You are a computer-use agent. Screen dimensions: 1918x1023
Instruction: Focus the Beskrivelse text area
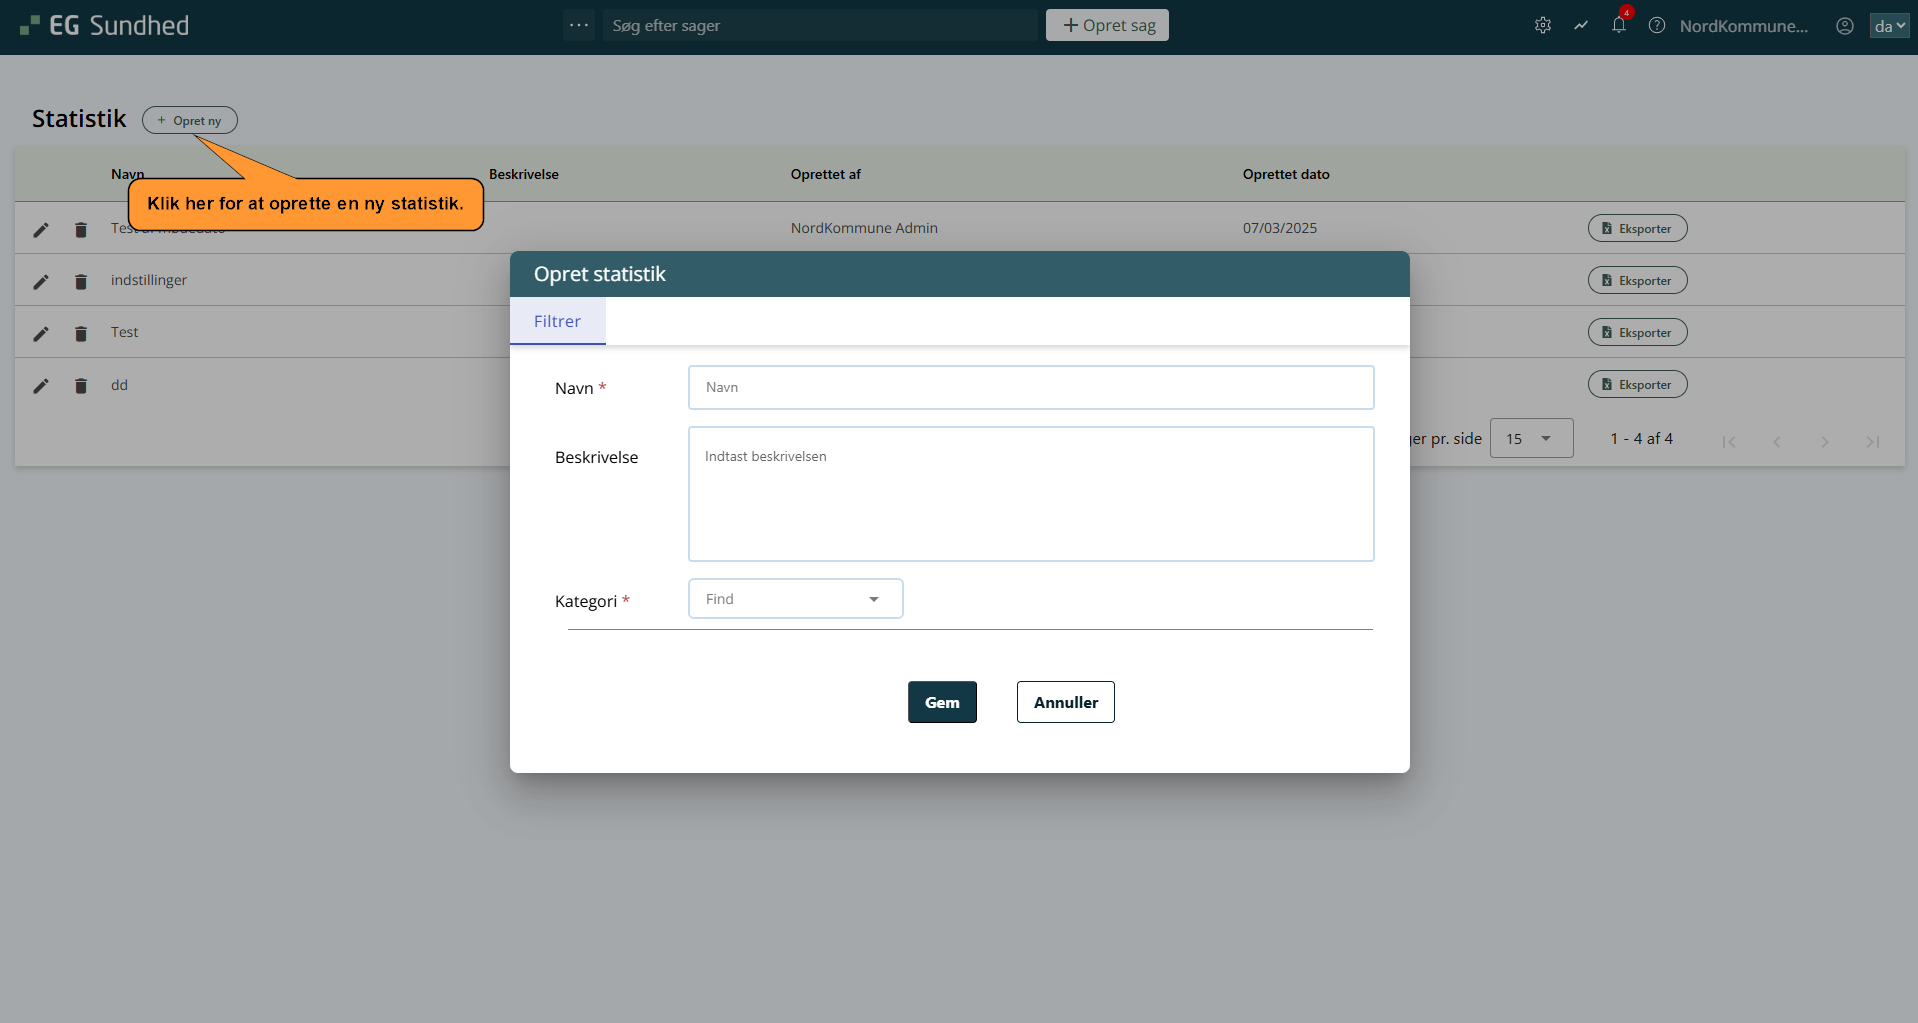coord(1030,494)
